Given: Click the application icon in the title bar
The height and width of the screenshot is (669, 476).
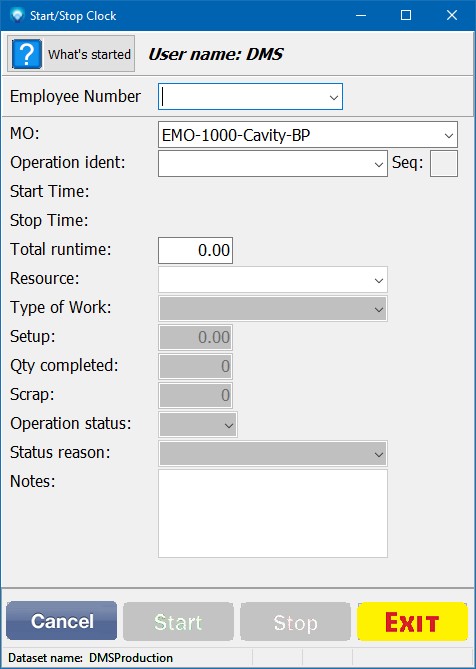Looking at the screenshot, I should (x=17, y=16).
